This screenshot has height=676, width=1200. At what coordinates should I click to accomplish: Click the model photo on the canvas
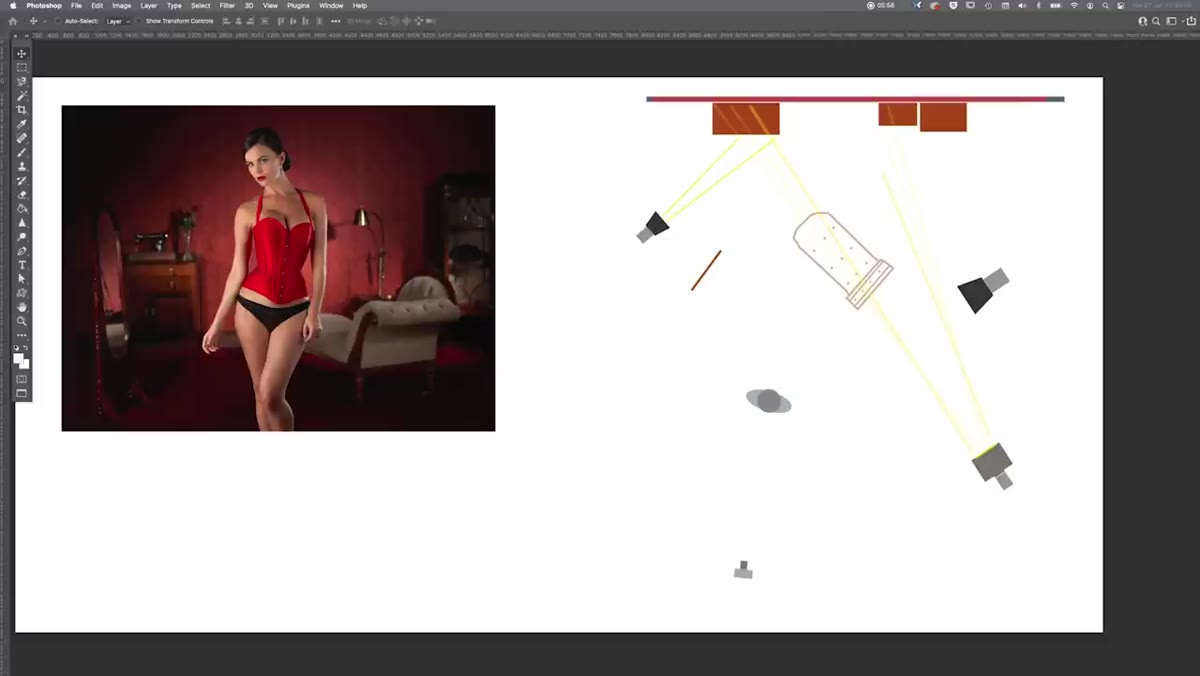[x=278, y=268]
